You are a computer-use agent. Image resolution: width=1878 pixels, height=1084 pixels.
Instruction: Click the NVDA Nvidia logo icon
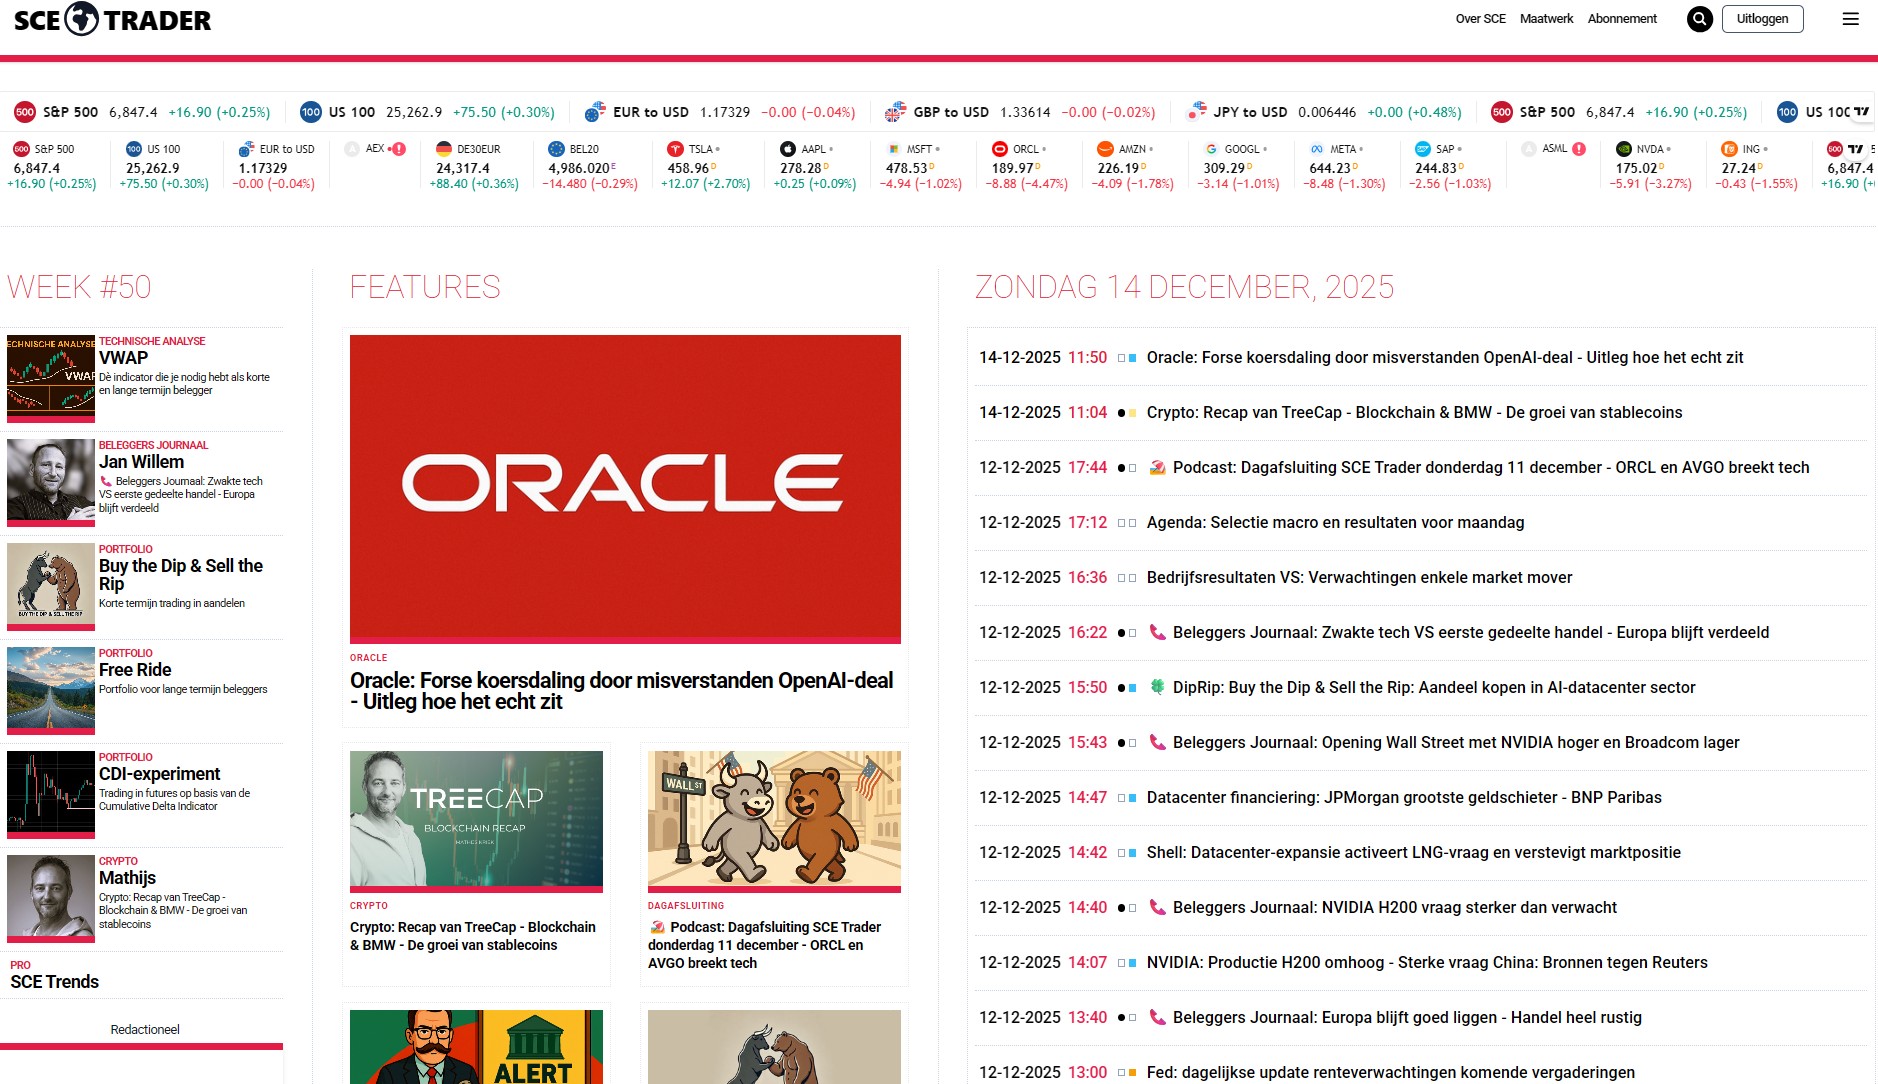pyautogui.click(x=1624, y=149)
